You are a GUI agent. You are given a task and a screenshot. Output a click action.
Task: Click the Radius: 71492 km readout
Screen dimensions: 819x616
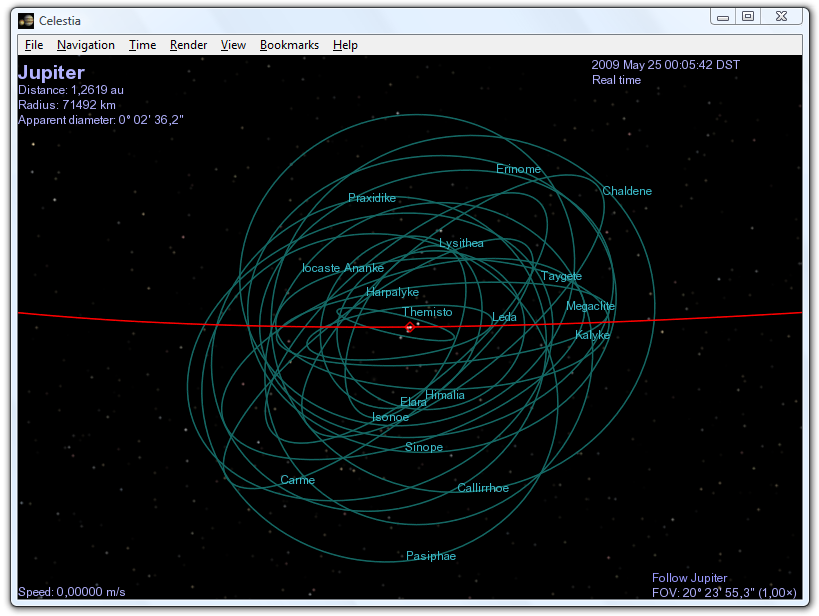[66, 105]
